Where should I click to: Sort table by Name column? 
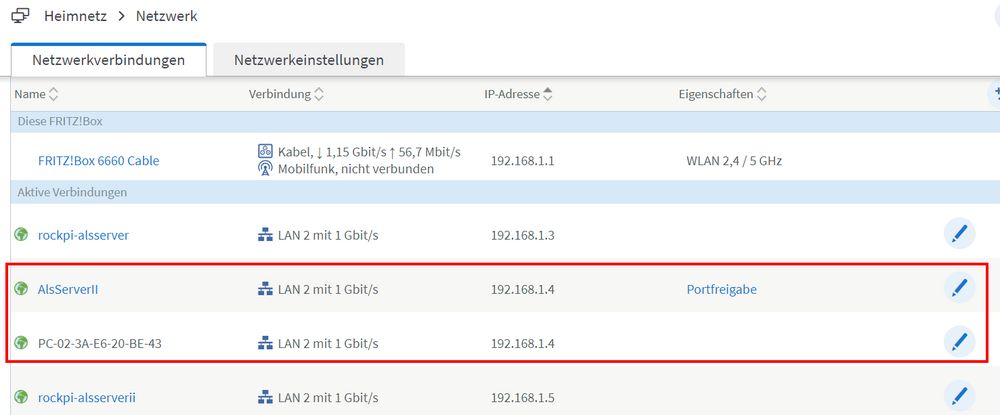click(x=36, y=94)
